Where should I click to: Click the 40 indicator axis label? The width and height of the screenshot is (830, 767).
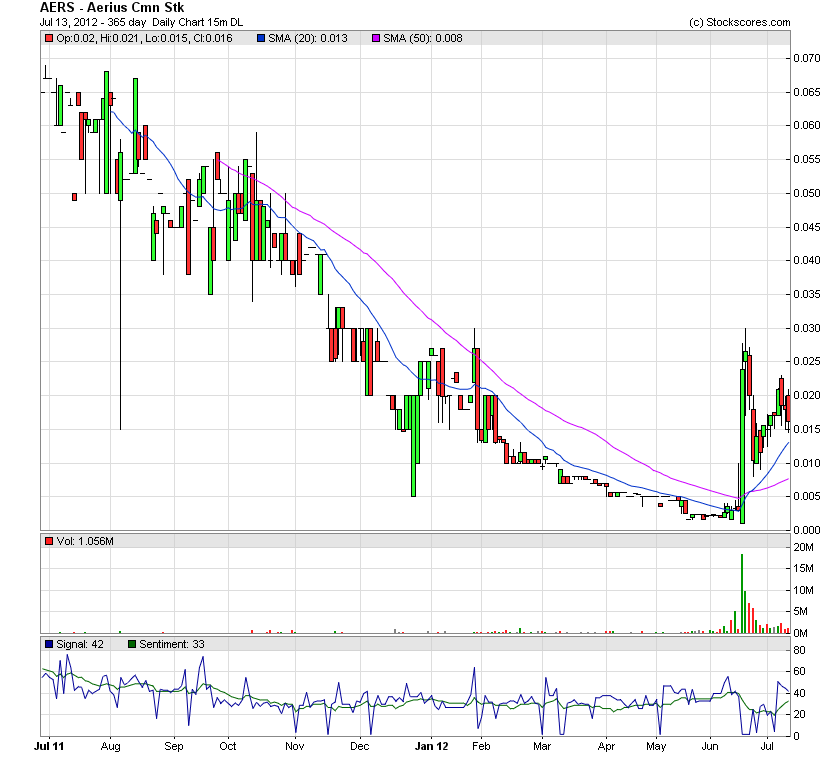pyautogui.click(x=799, y=693)
